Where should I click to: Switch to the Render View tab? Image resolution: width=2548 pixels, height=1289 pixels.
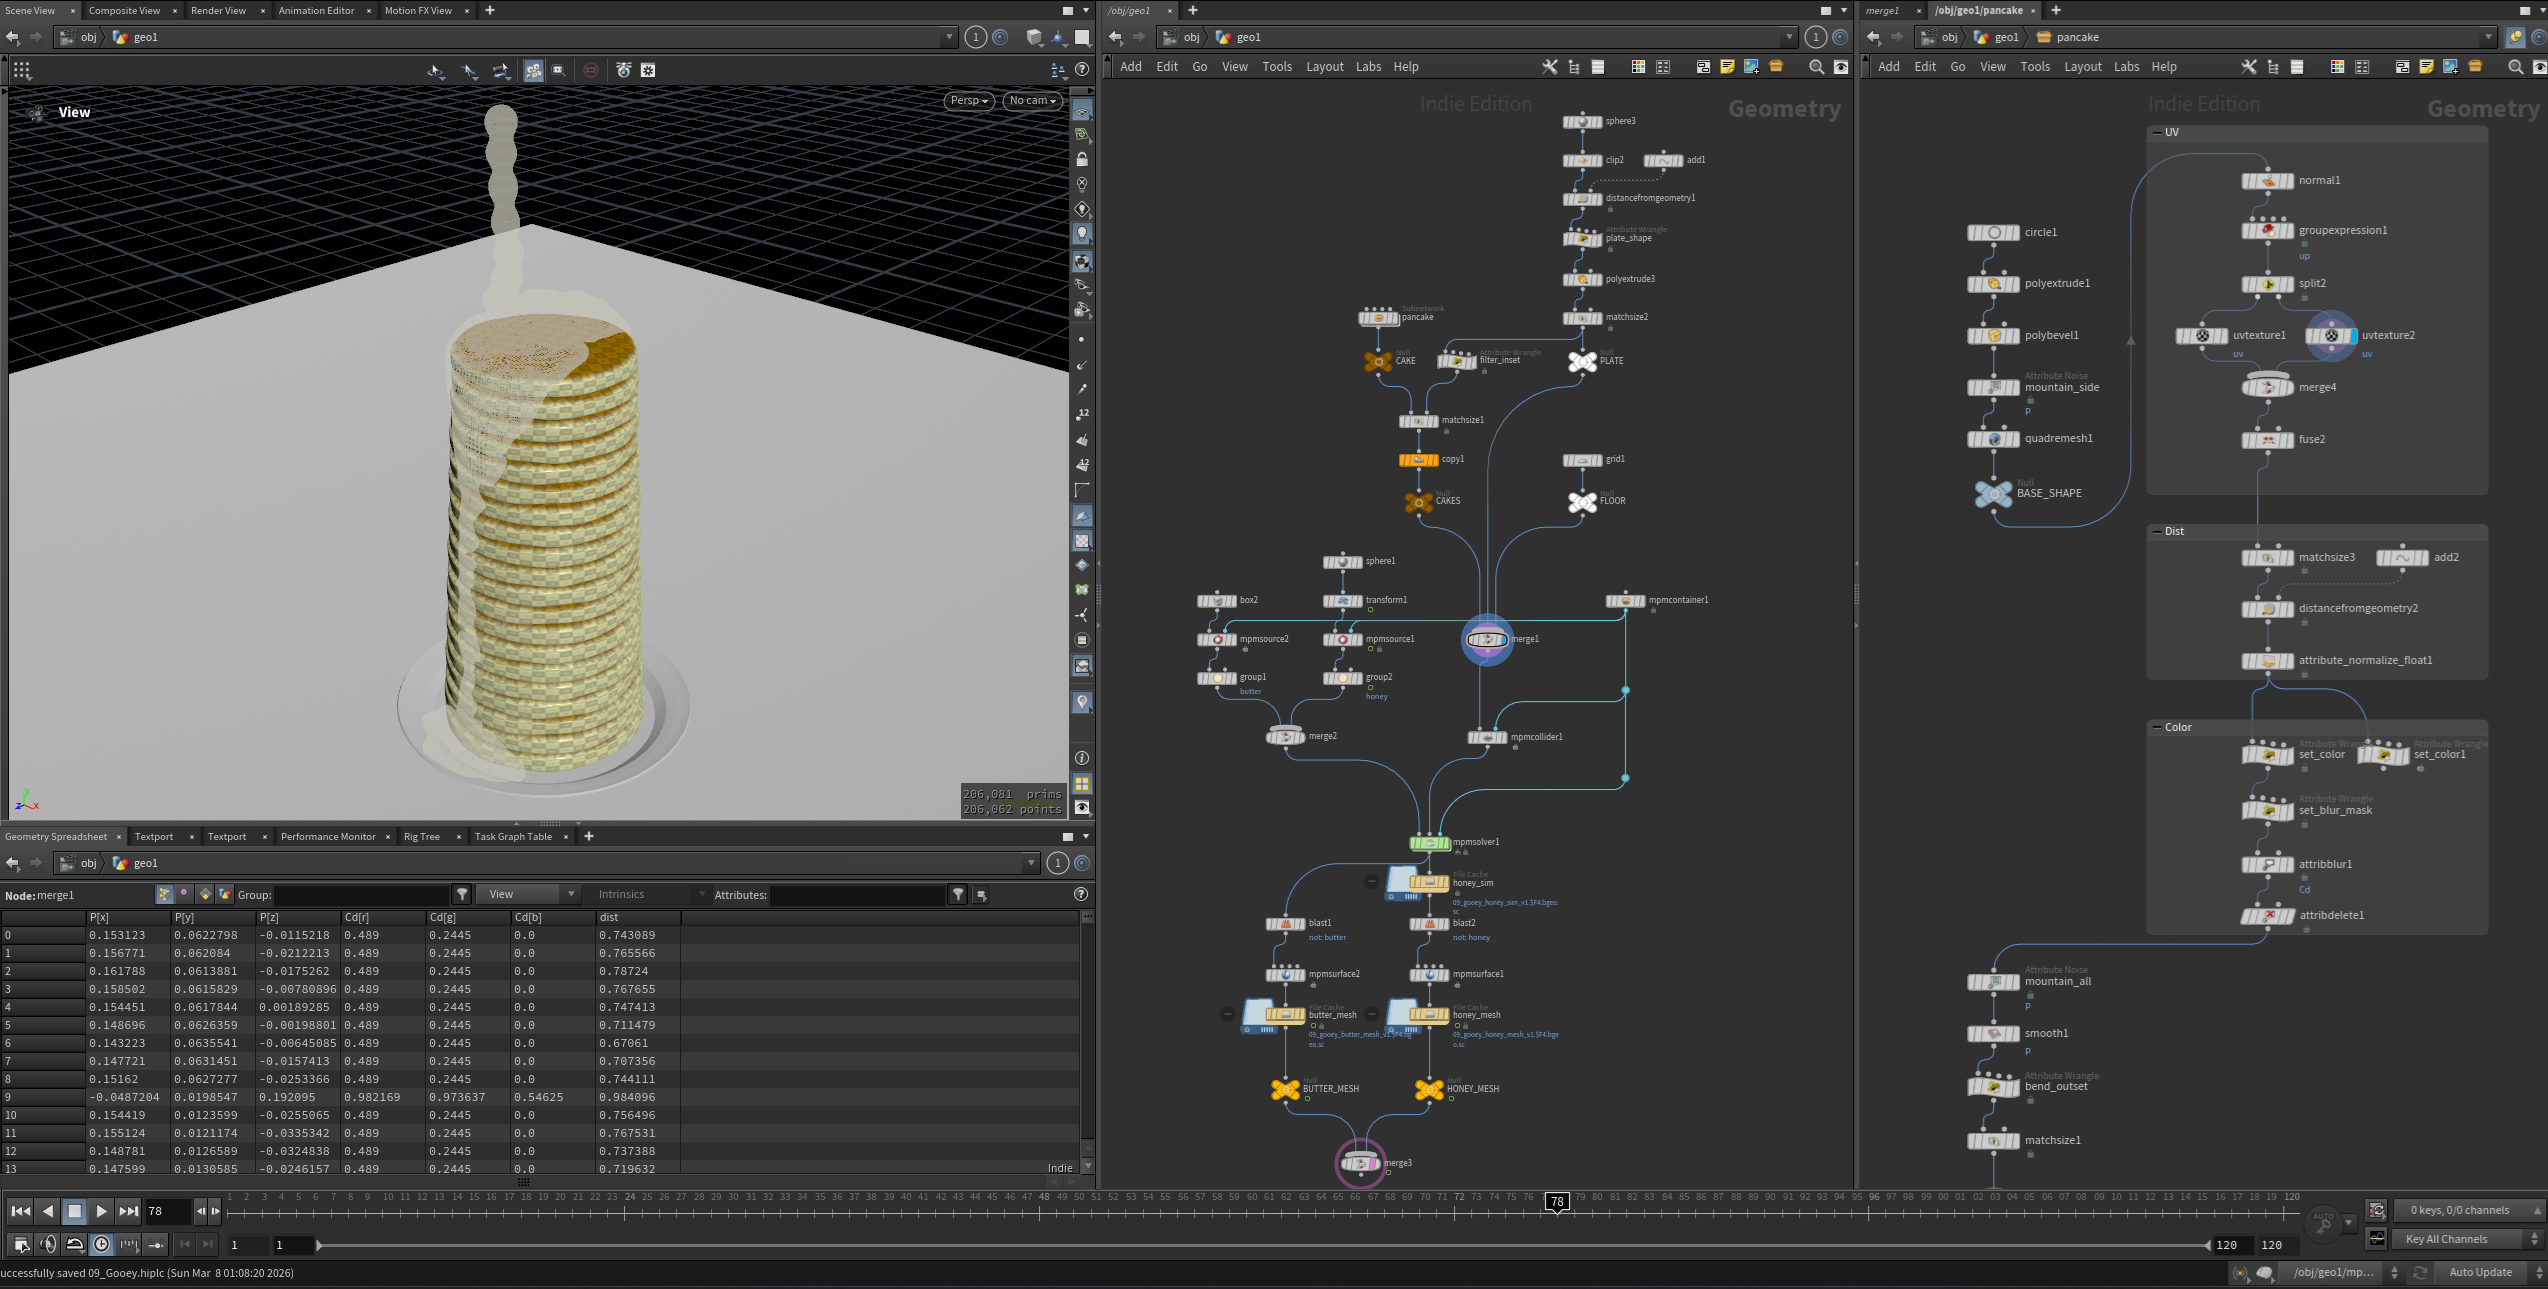[x=218, y=10]
